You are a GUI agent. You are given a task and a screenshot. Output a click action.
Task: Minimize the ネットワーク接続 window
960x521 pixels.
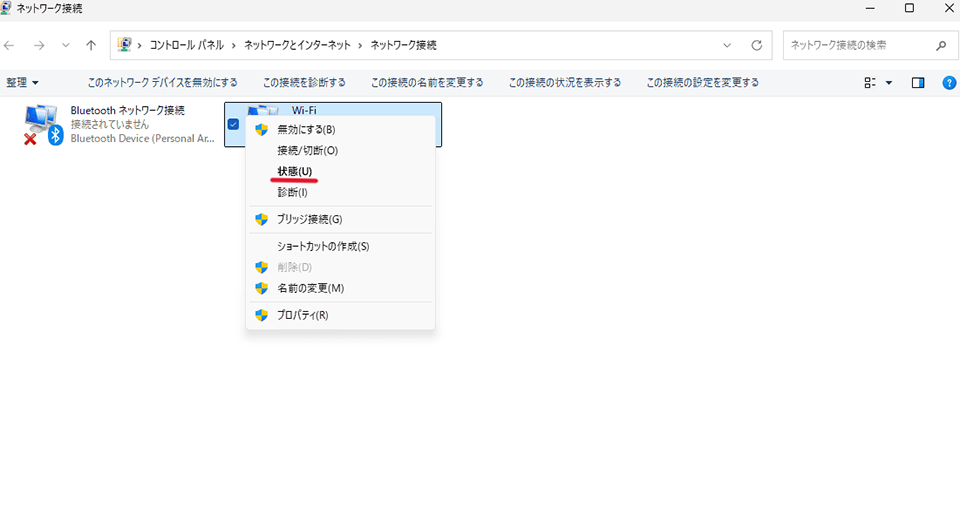click(870, 8)
